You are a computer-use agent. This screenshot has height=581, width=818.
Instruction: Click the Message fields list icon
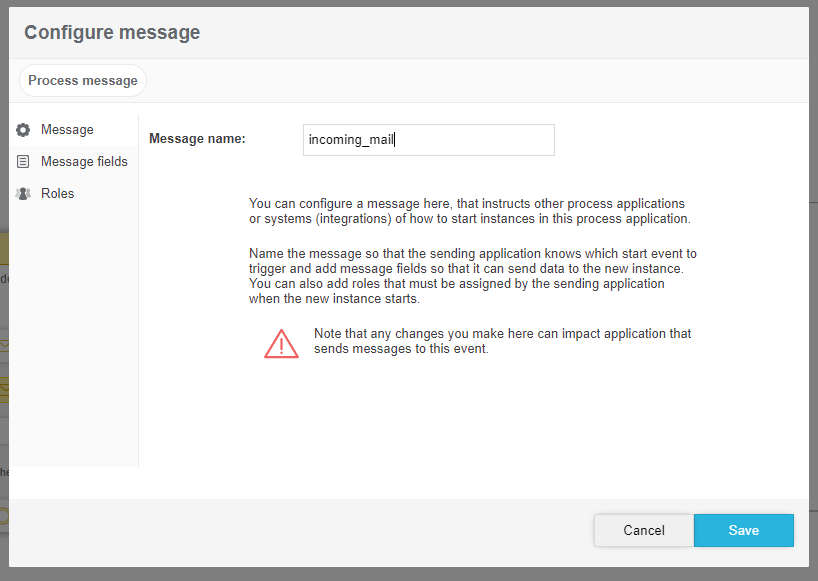[22, 161]
